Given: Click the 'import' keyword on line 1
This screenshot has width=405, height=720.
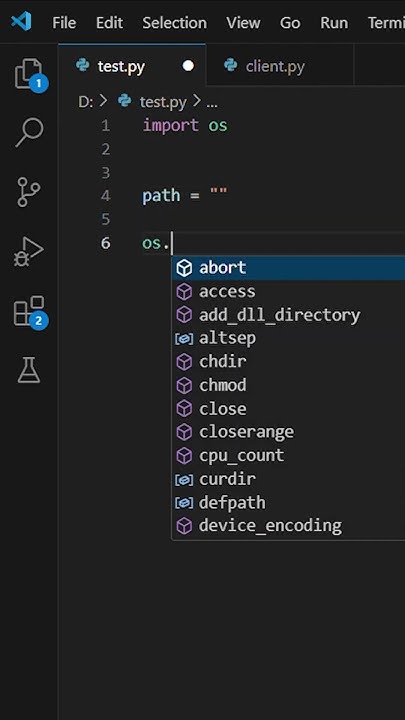Looking at the screenshot, I should 171,125.
